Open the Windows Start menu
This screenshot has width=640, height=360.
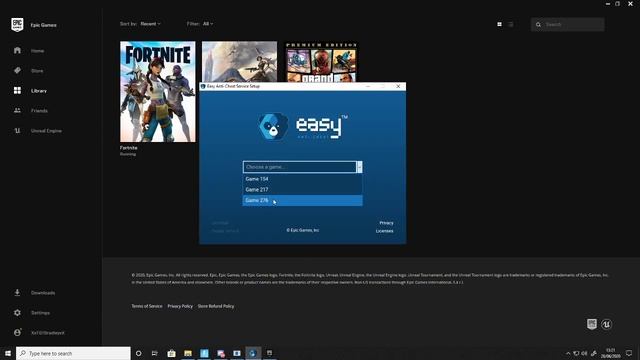(x=8, y=353)
